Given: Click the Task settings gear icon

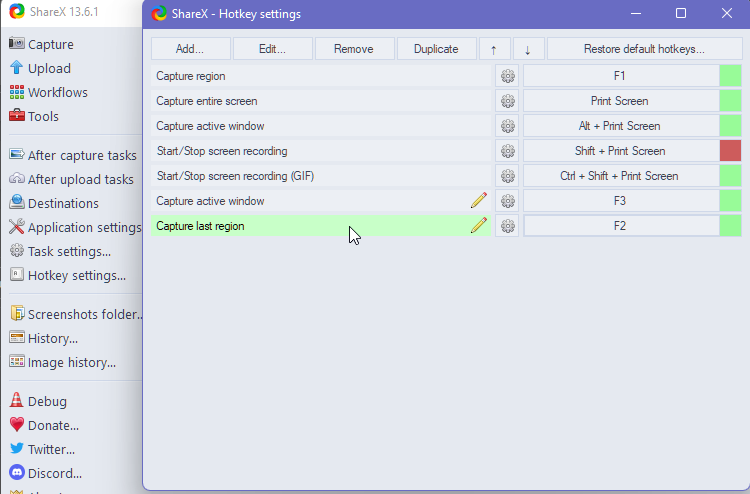Looking at the screenshot, I should point(17,250).
